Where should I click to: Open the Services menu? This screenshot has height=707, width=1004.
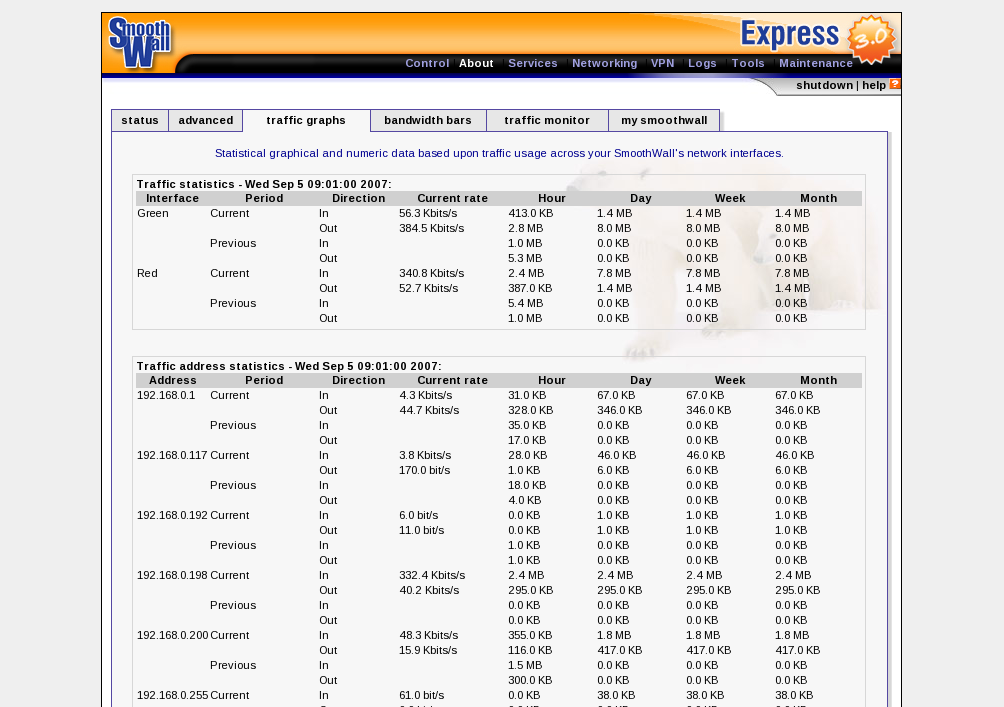[x=533, y=63]
